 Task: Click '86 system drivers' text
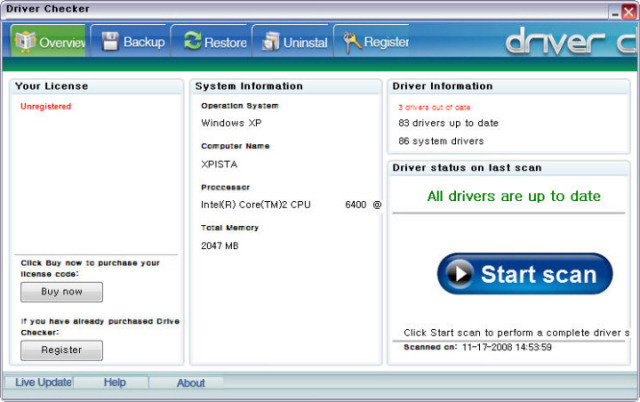(x=441, y=141)
